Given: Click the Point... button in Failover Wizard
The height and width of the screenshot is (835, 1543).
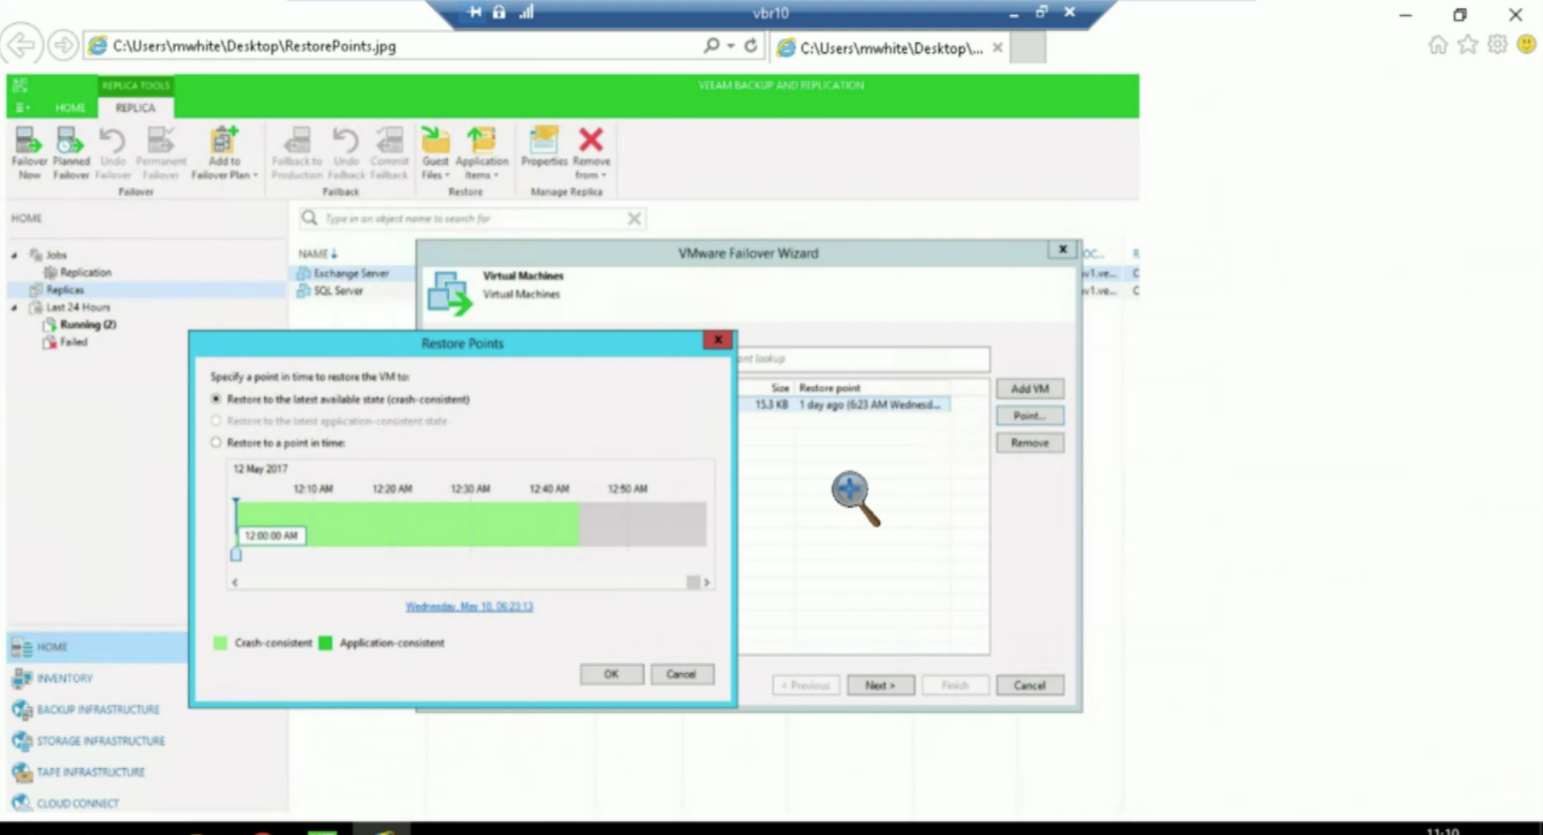Looking at the screenshot, I should [x=1030, y=416].
